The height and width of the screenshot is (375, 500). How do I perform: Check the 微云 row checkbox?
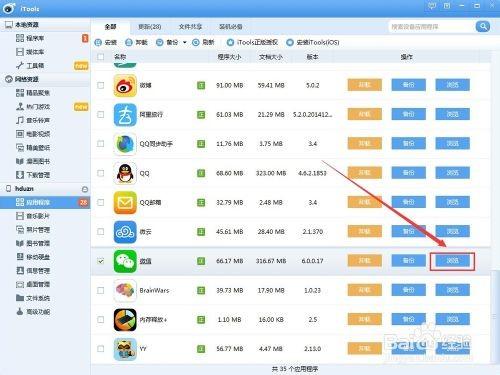click(100, 232)
